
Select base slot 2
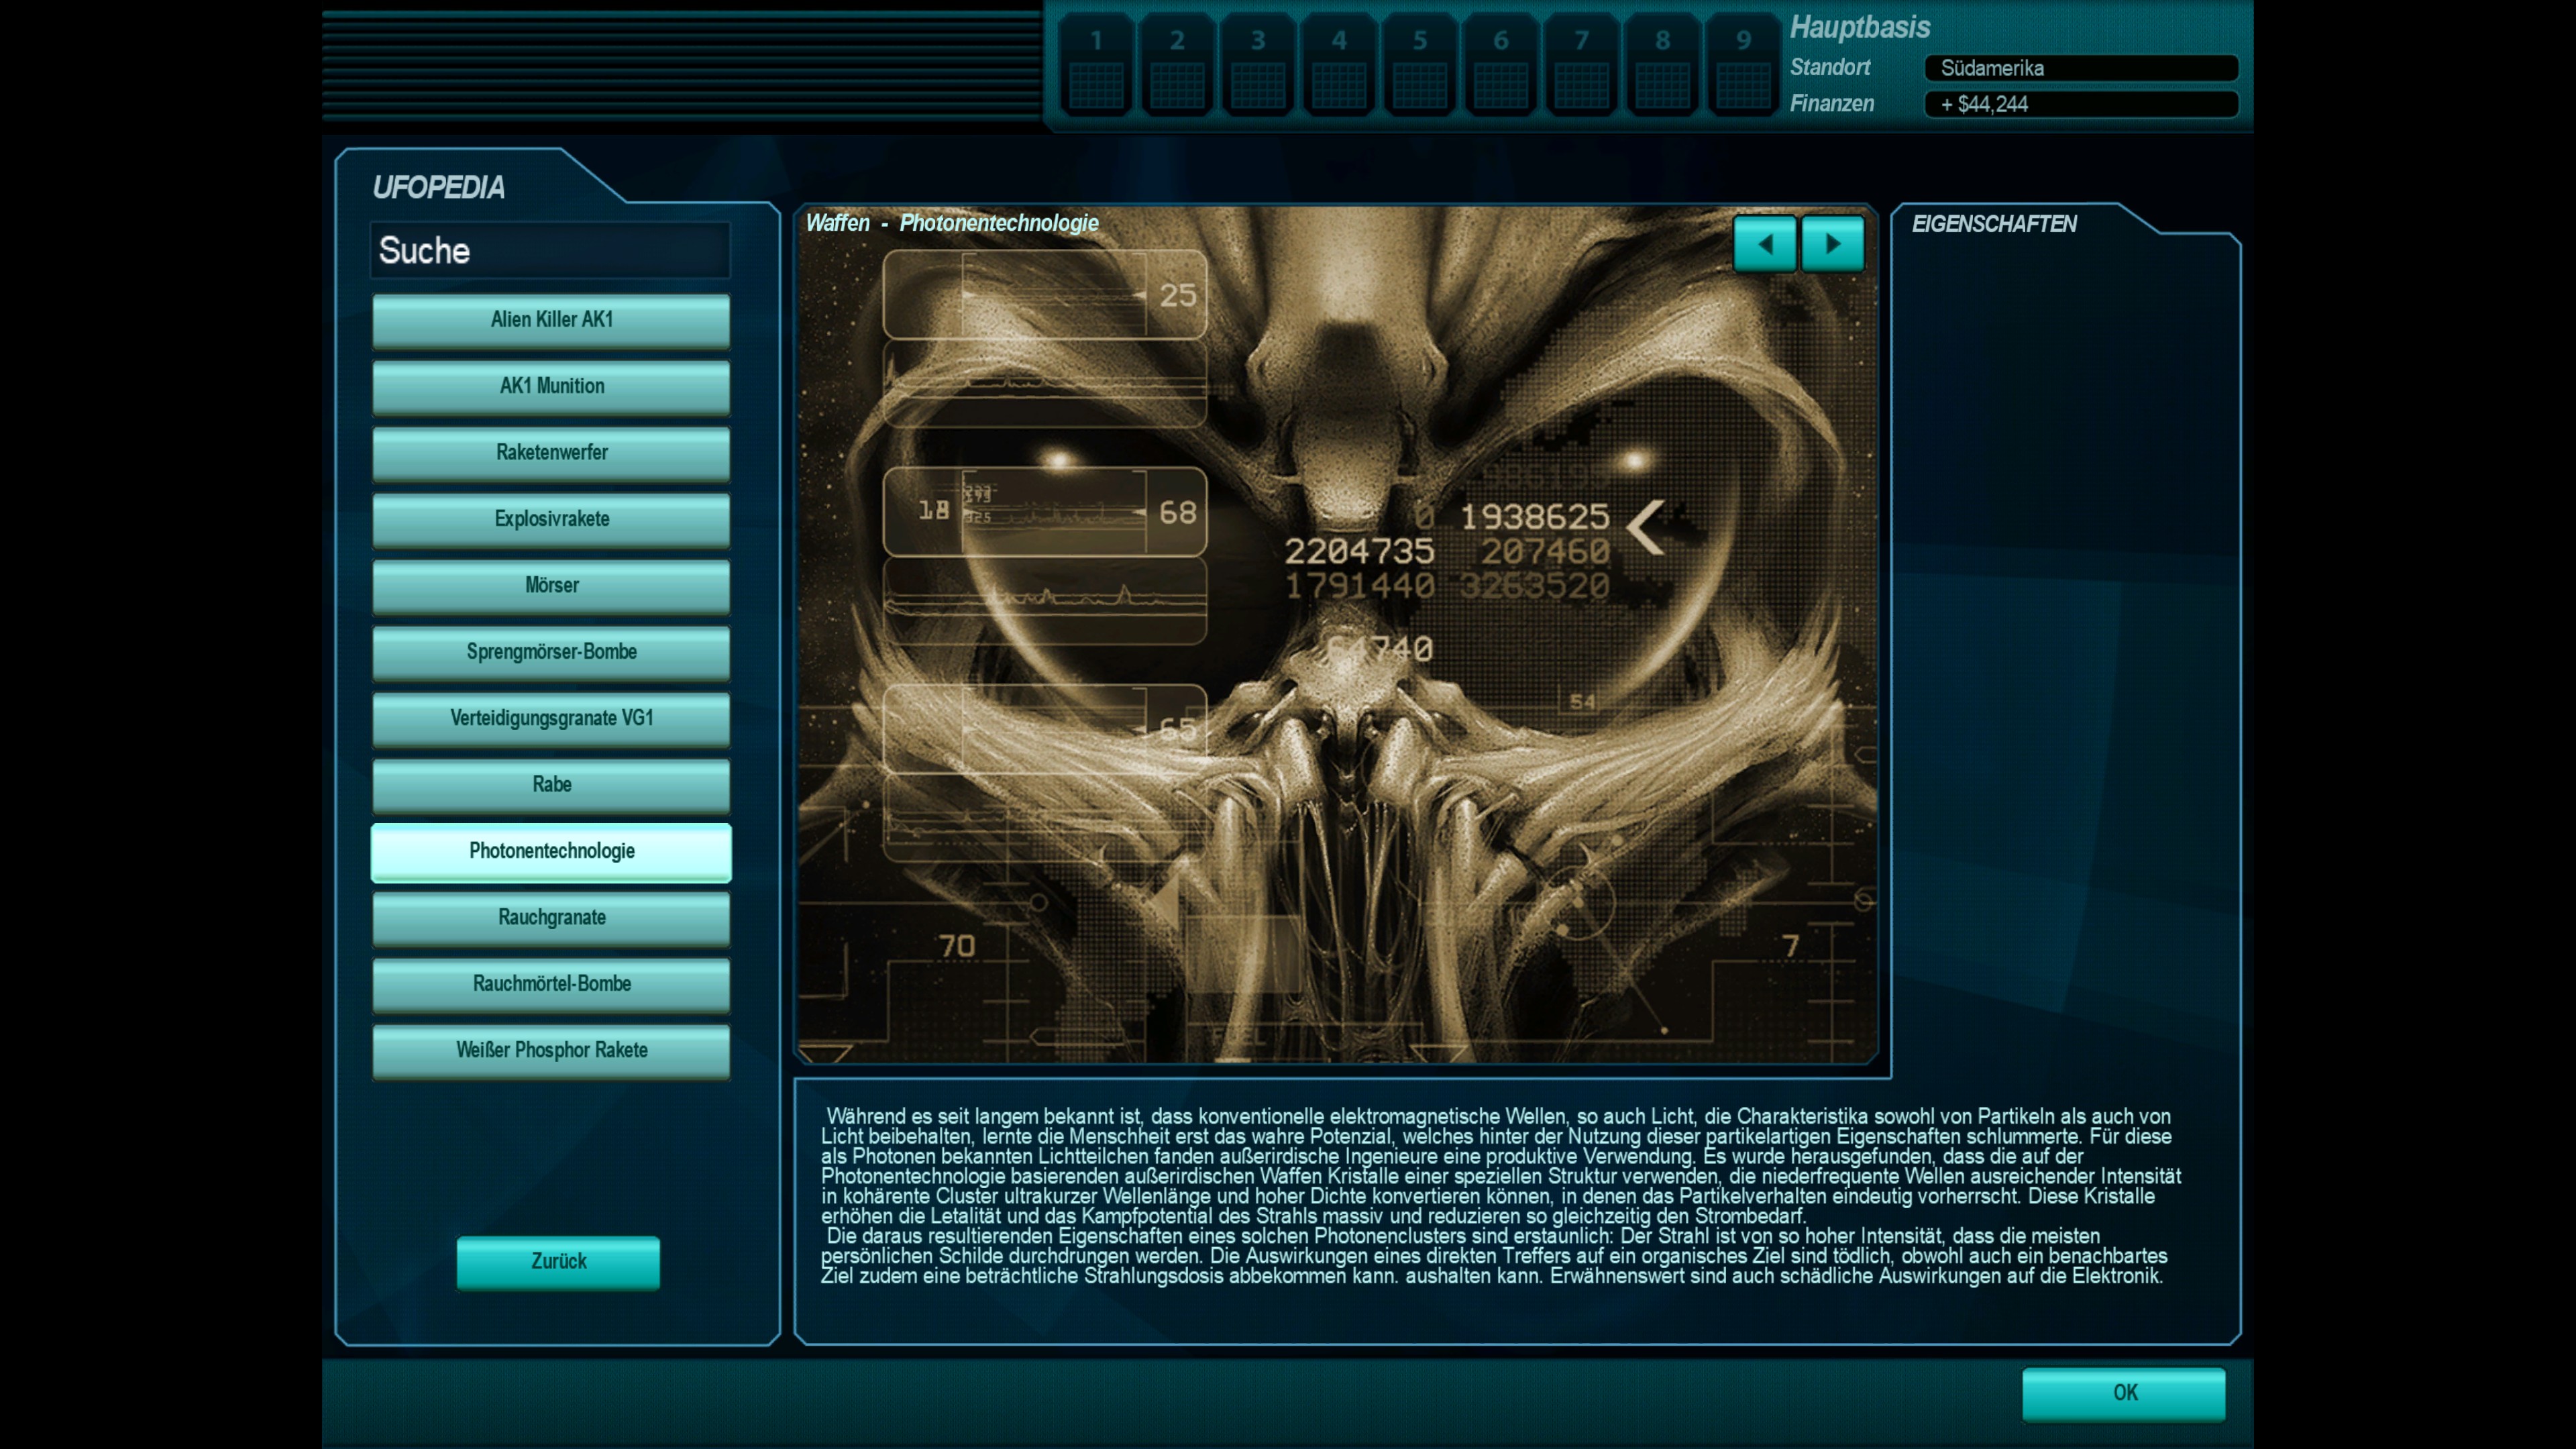pos(1177,64)
